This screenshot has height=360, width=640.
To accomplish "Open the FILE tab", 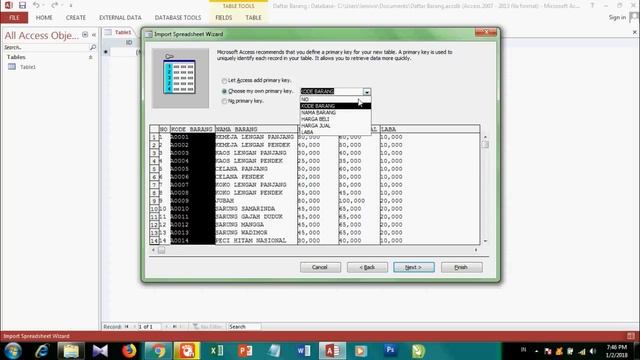I will pos(14,18).
